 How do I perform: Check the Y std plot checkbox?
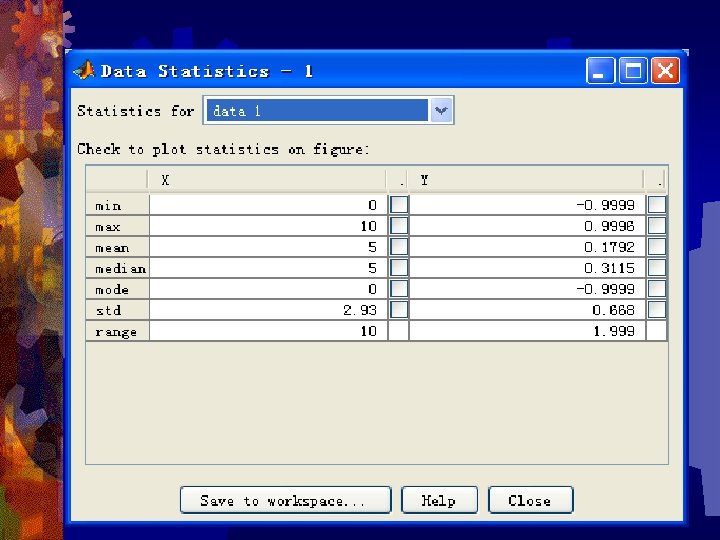pos(657,310)
